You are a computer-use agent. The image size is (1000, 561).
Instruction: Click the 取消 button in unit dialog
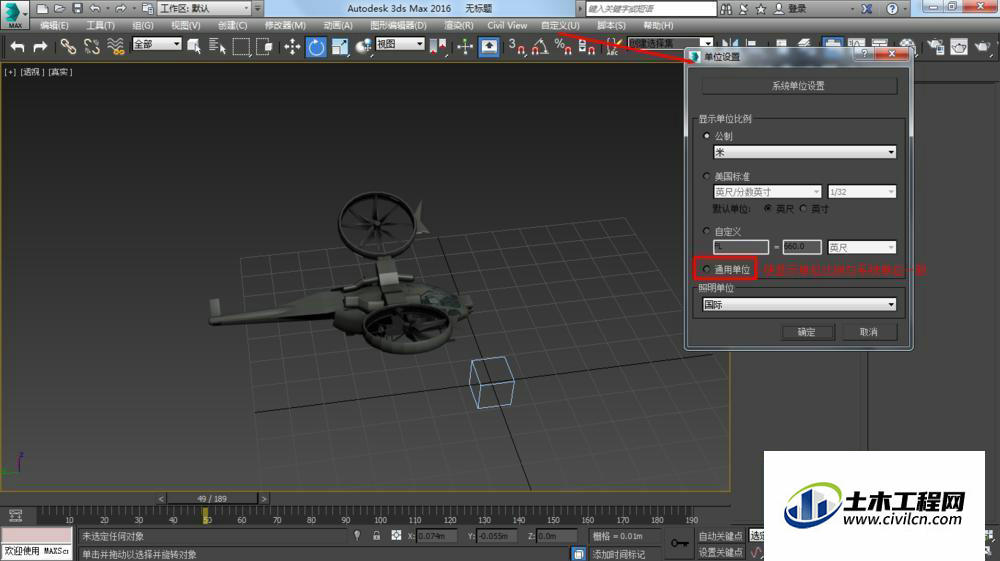869,332
